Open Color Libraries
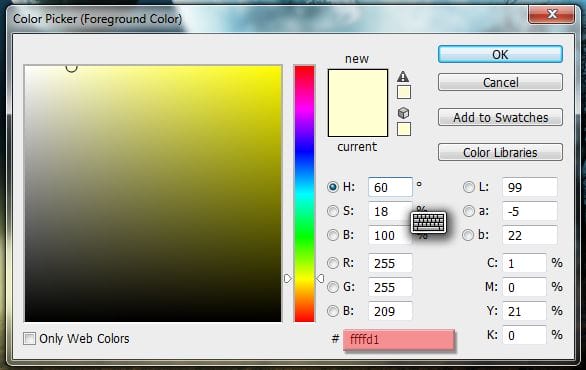Screen dimensions: 586x370 click(x=500, y=152)
